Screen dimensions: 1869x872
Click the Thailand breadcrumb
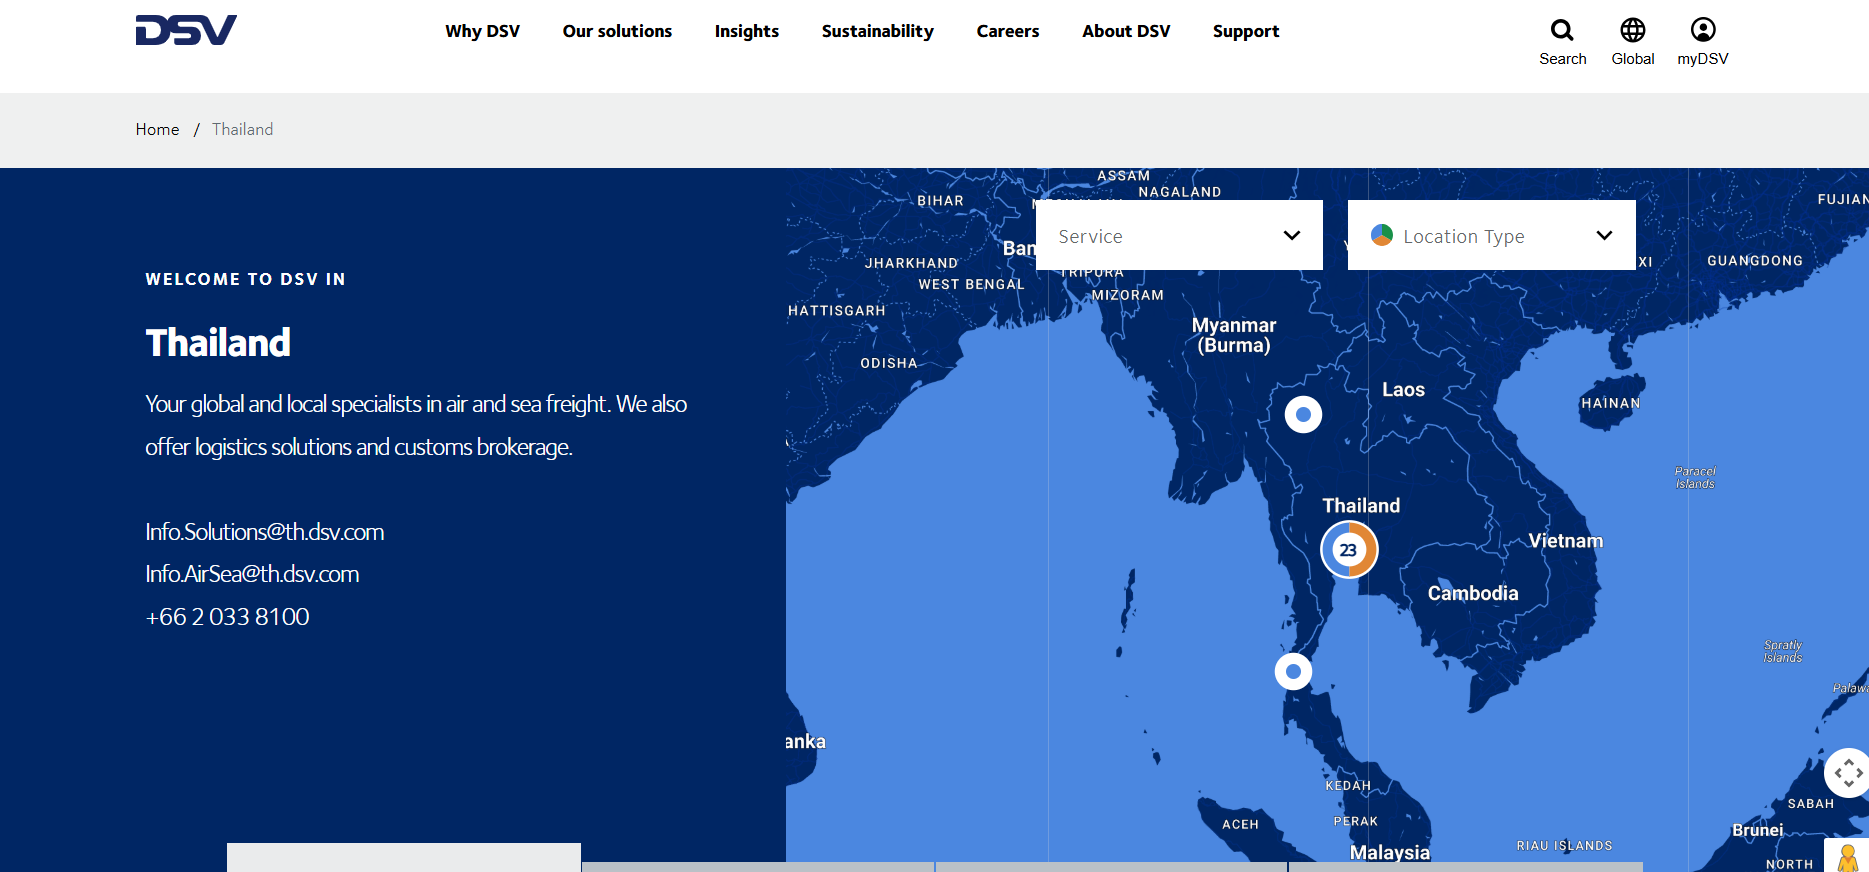pyautogui.click(x=242, y=129)
